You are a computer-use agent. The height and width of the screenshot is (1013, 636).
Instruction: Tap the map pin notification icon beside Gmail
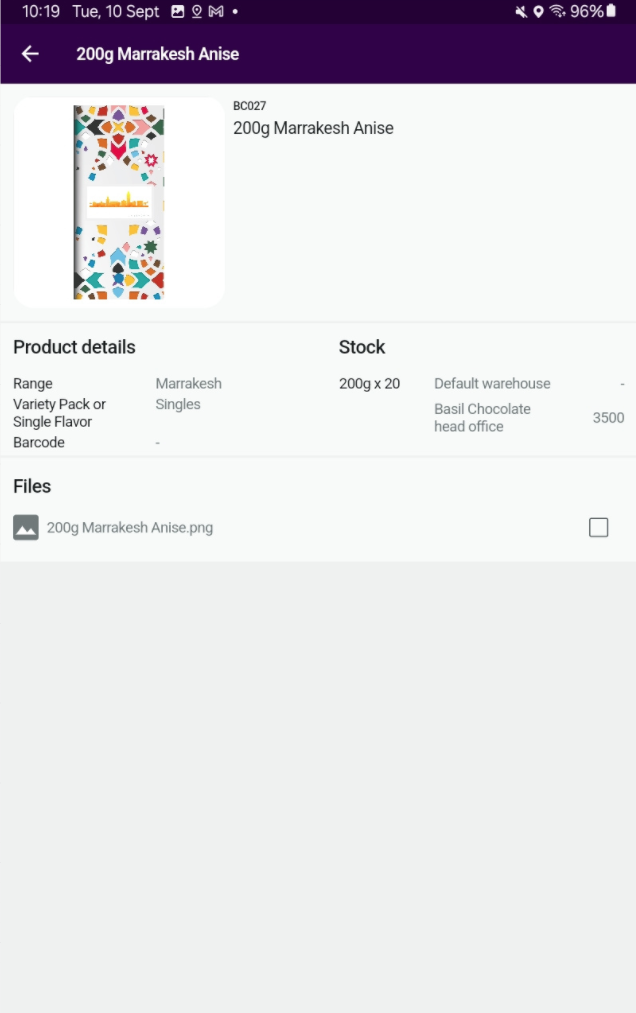point(197,12)
